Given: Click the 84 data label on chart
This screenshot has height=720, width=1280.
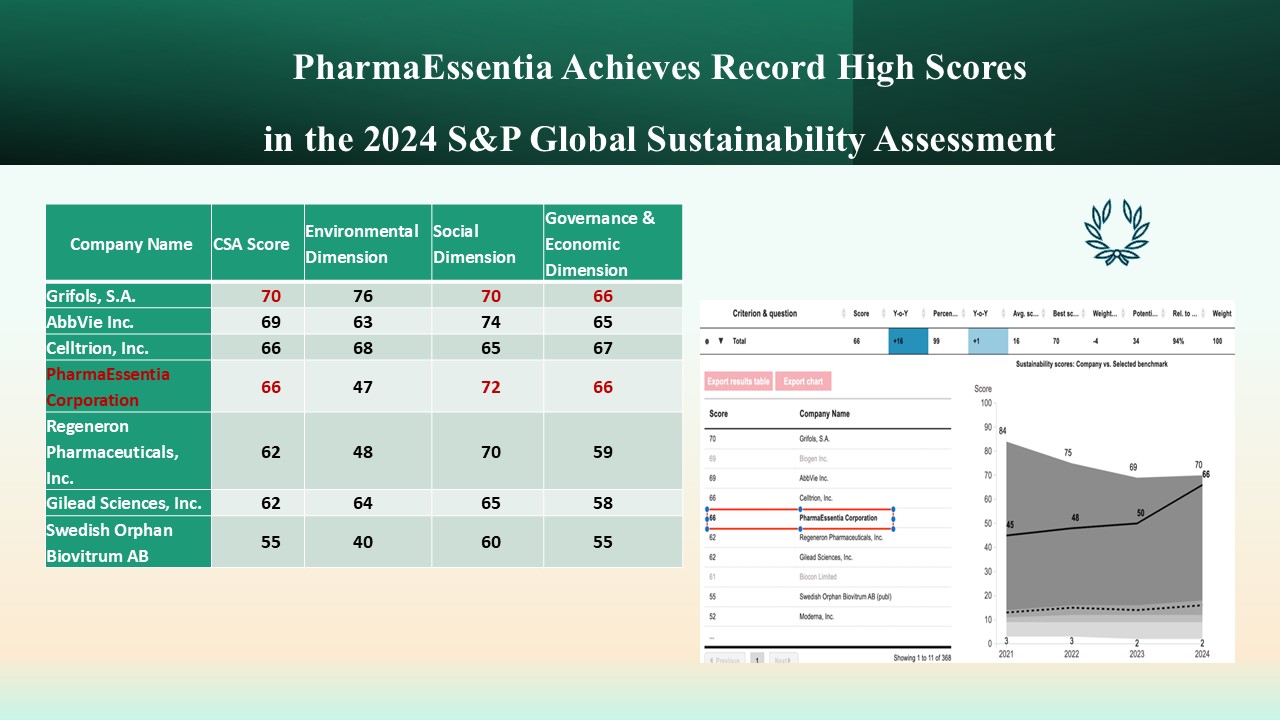Looking at the screenshot, I should coord(1001,431).
